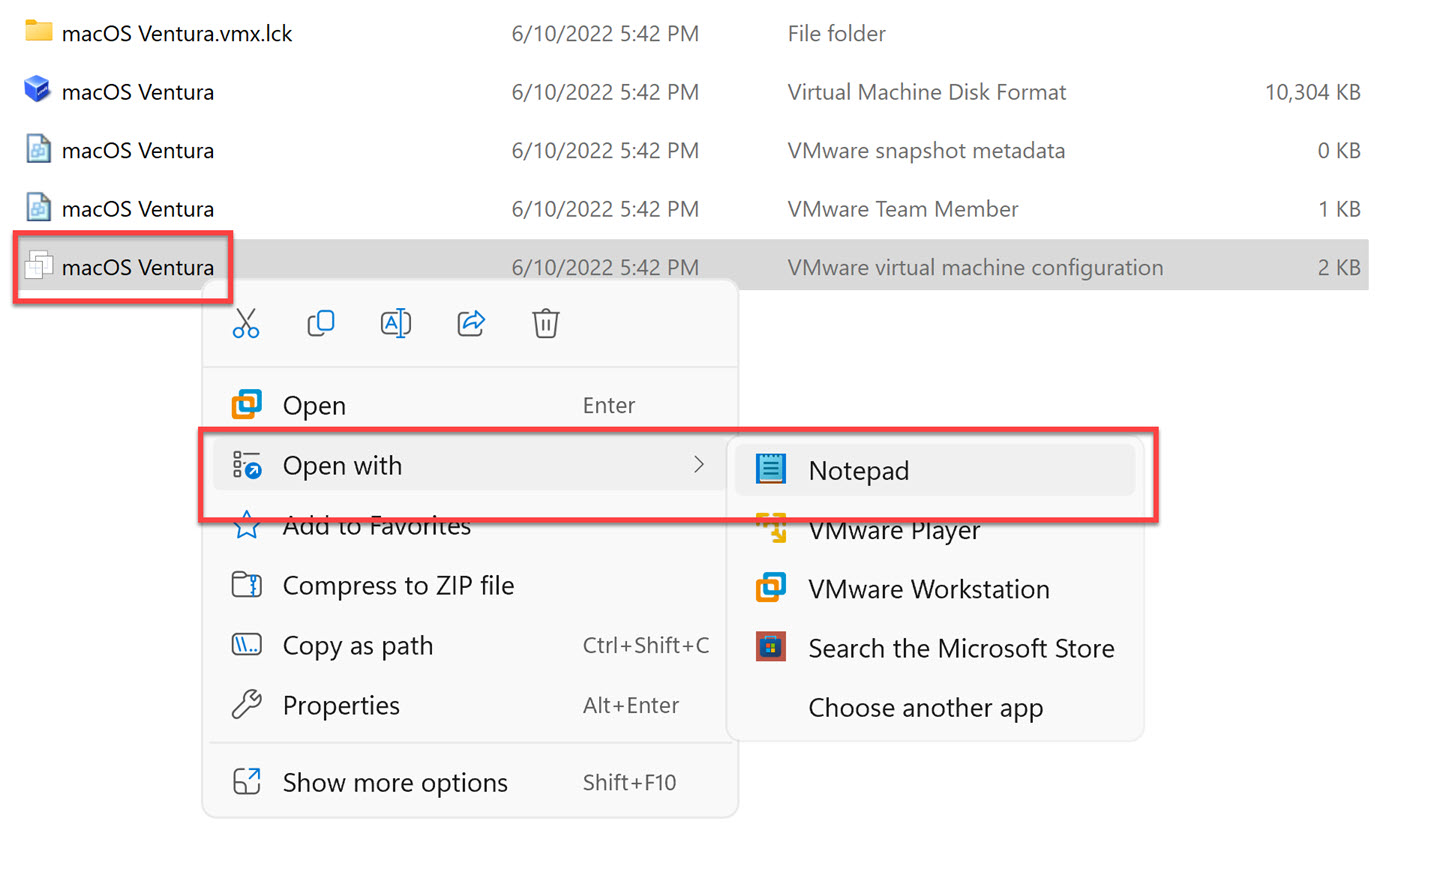Select Open from the context menu
The width and height of the screenshot is (1446, 878).
(314, 405)
